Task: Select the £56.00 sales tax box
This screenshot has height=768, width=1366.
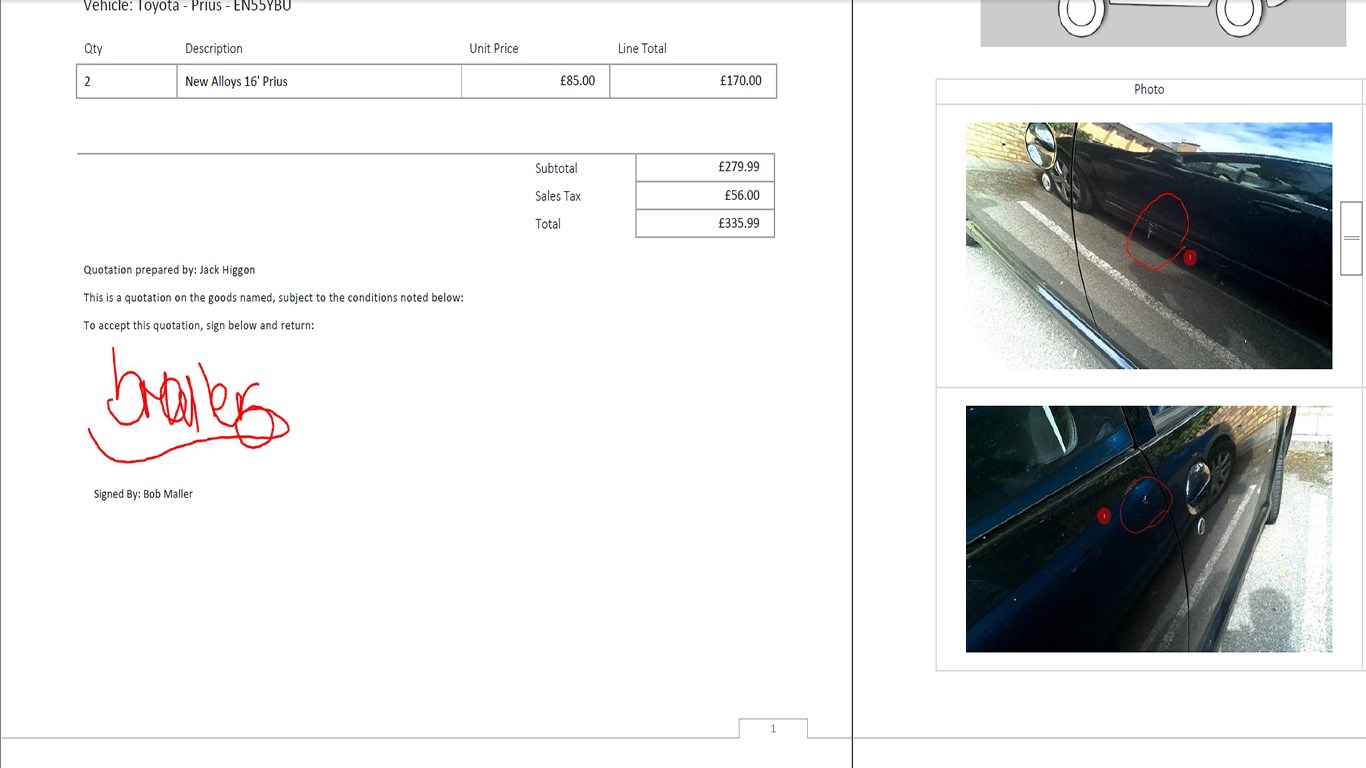Action: (705, 196)
